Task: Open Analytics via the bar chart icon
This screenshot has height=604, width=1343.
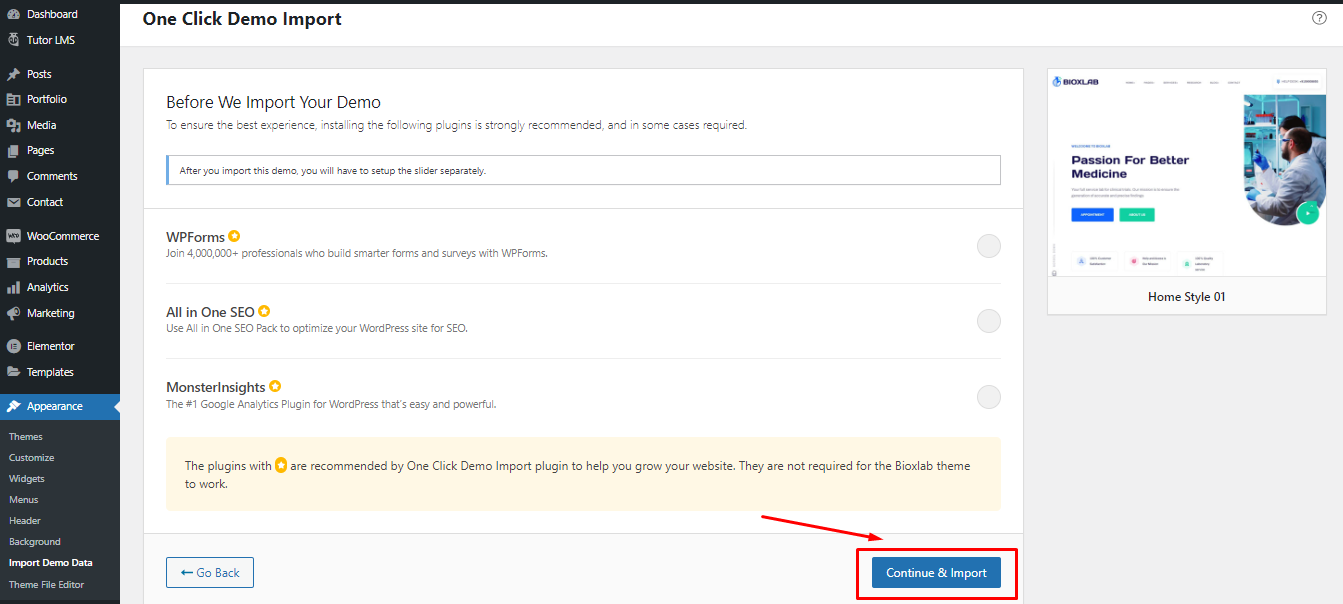Action: tap(13, 287)
